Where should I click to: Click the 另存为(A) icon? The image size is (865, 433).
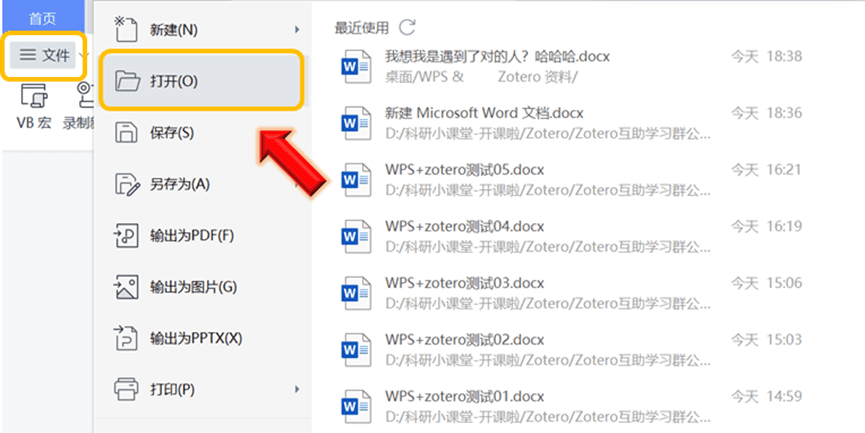click(x=126, y=184)
